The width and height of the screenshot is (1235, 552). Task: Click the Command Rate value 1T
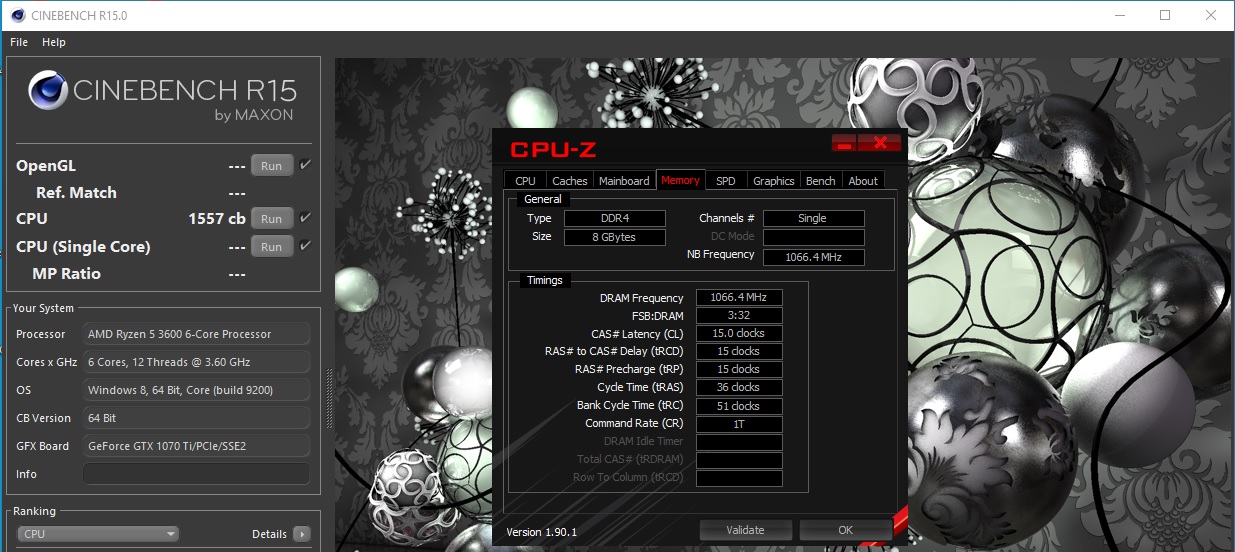coord(739,424)
